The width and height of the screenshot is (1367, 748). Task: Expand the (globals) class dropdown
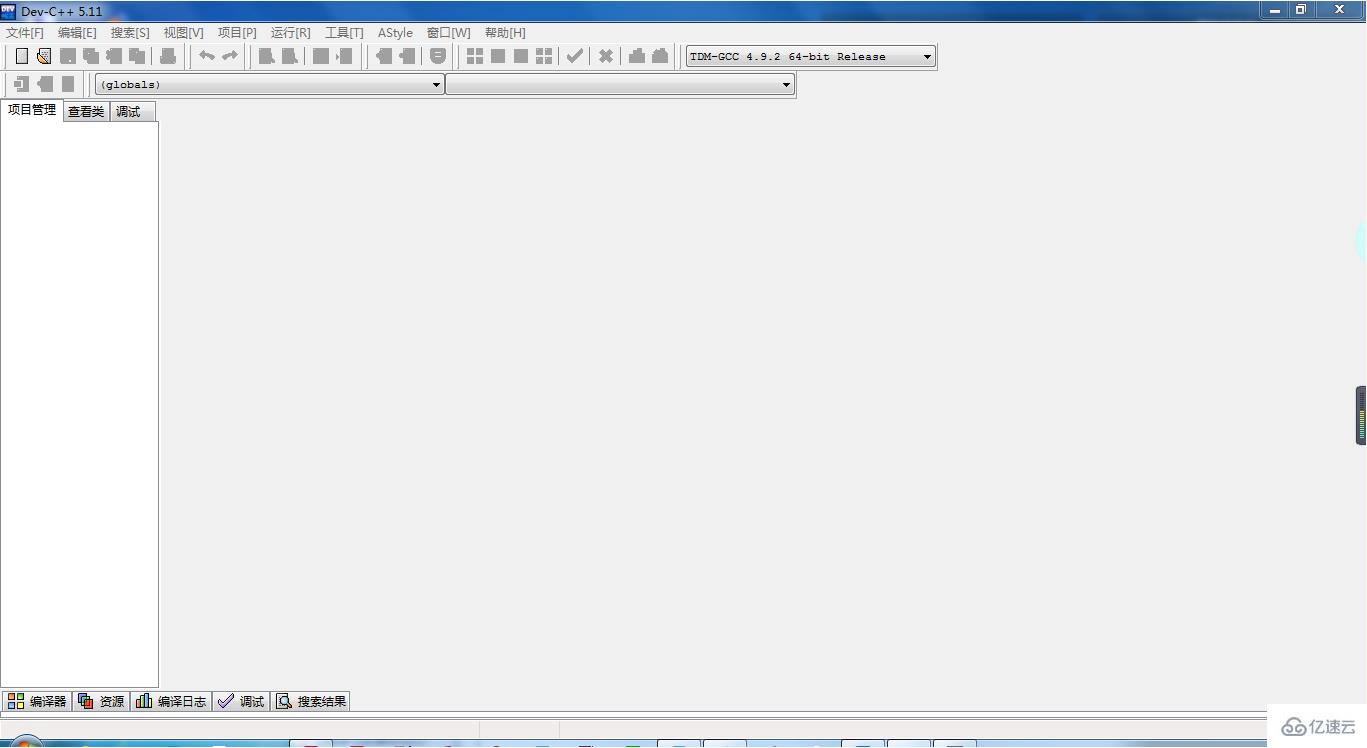coord(269,84)
